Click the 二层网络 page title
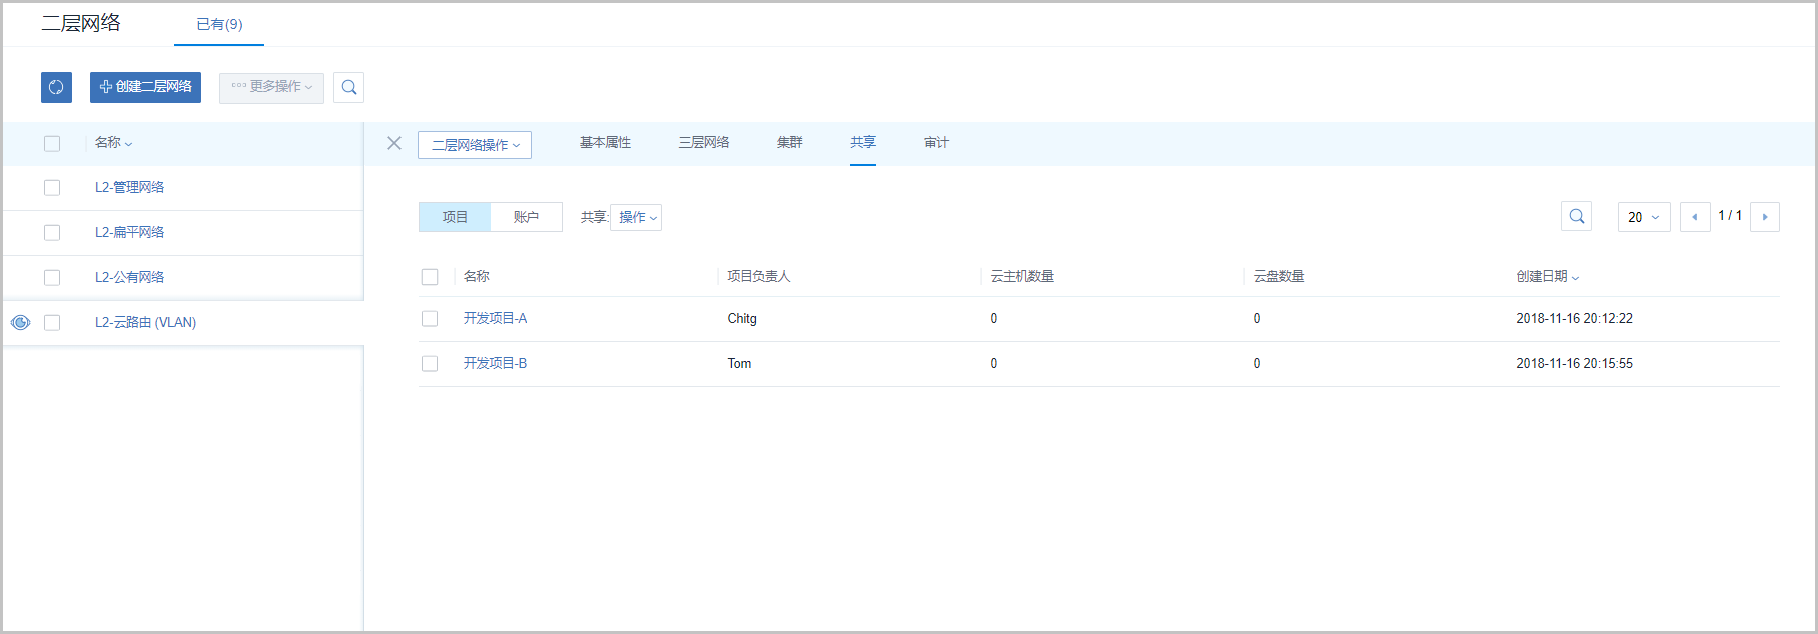This screenshot has height=634, width=1818. (x=81, y=23)
